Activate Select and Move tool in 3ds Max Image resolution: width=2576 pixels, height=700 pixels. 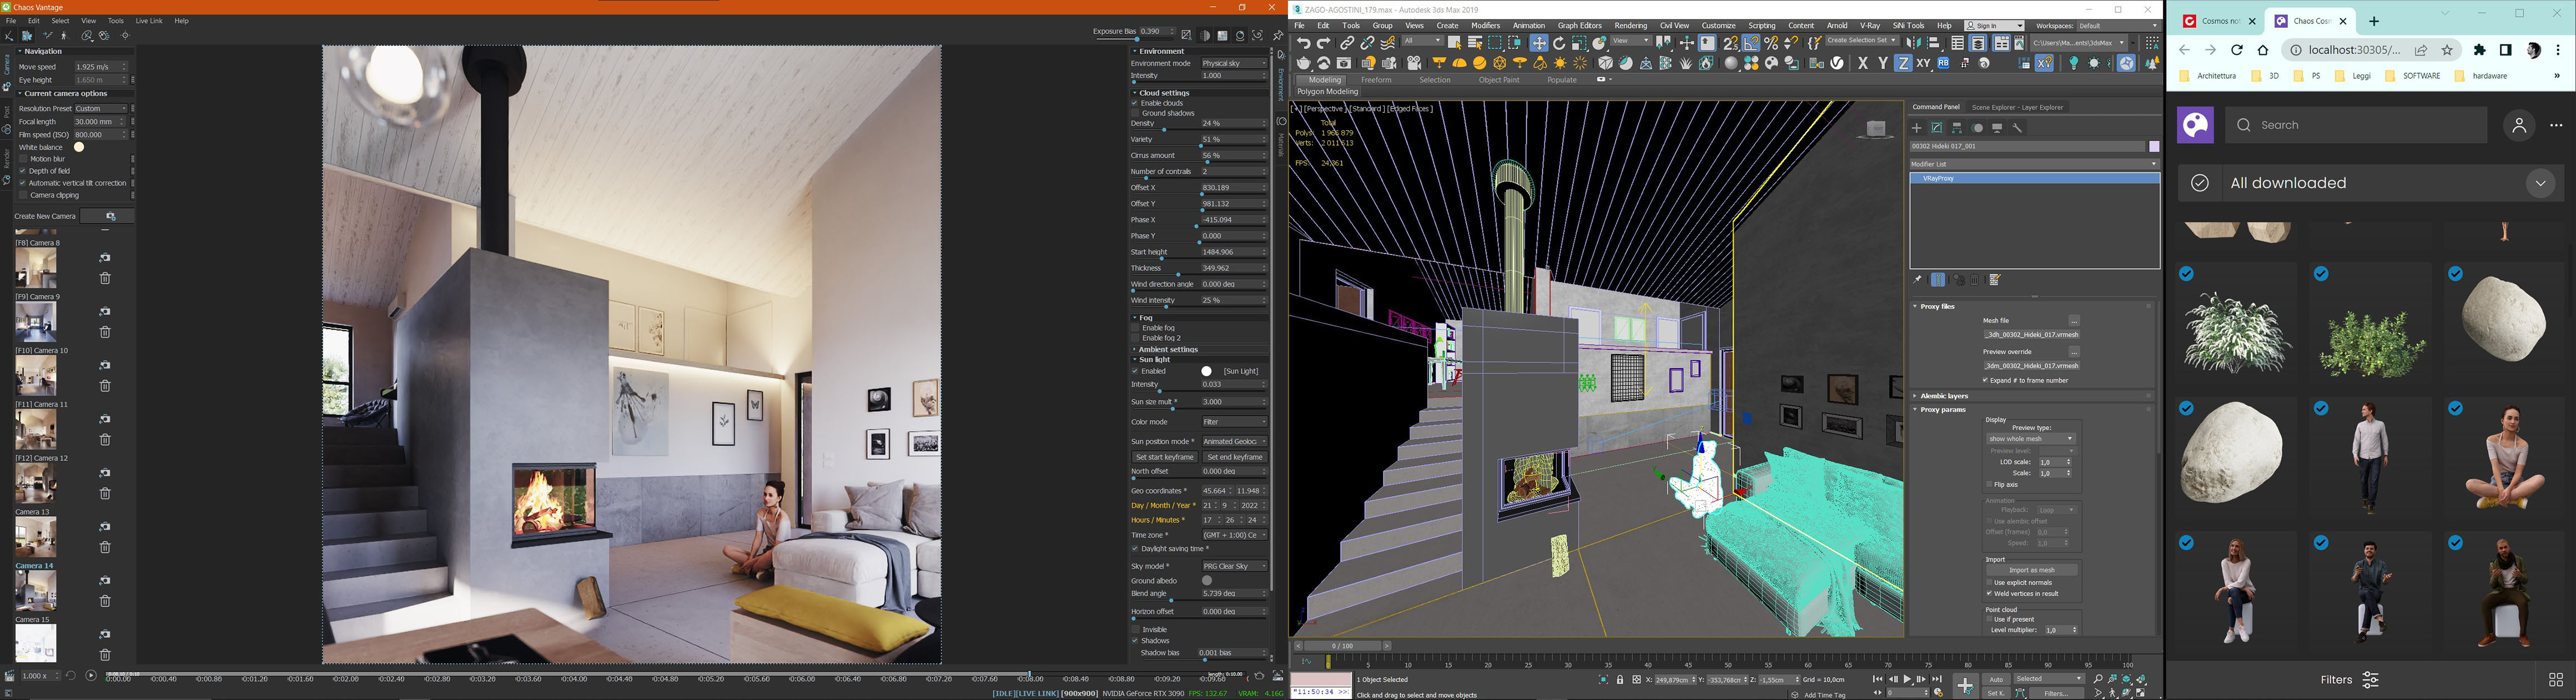(1539, 43)
